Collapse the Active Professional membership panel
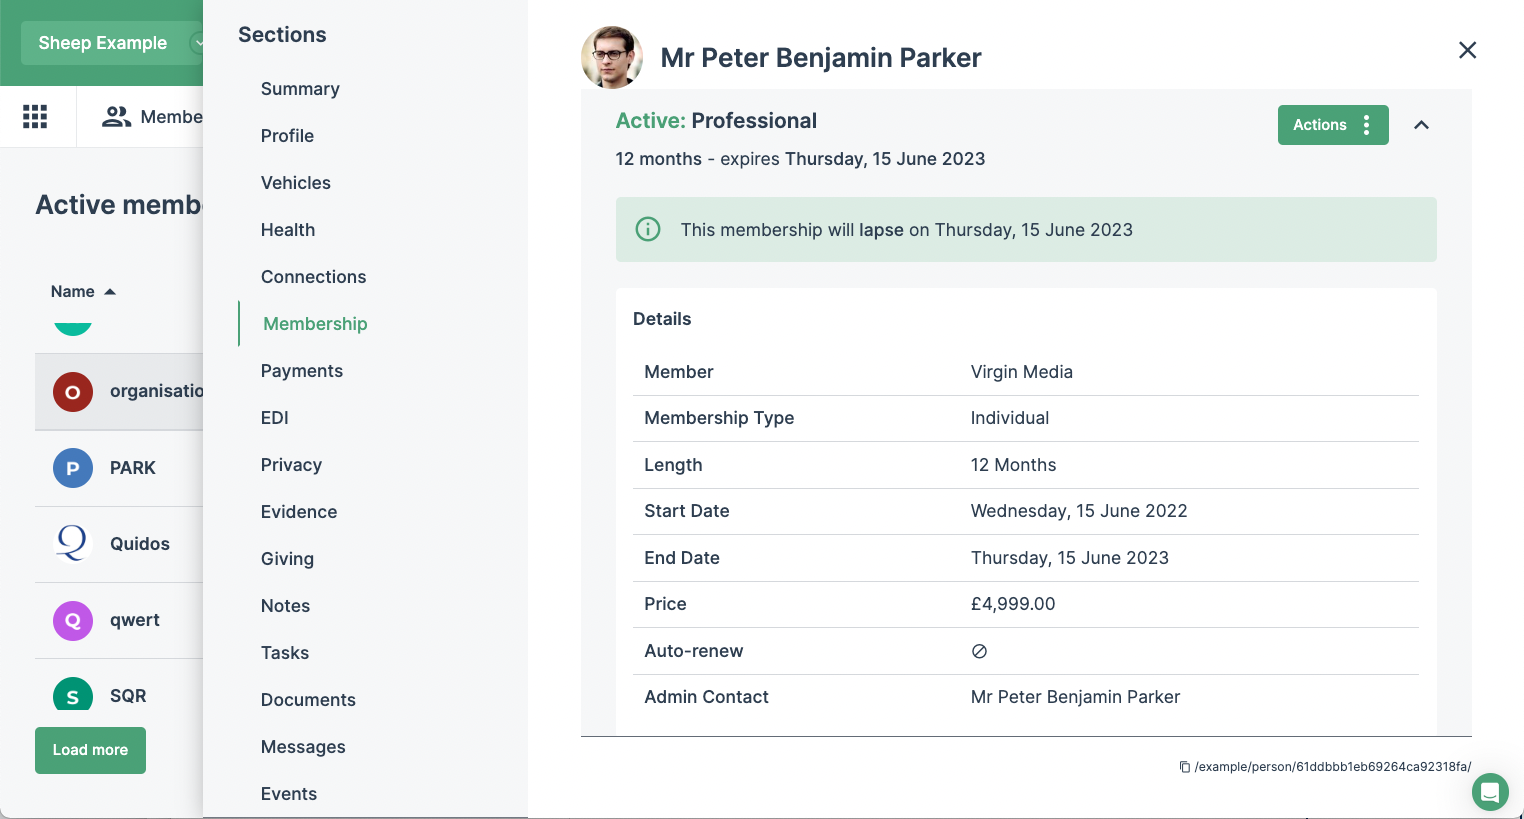Screen dimensions: 1524x819 pos(1421,125)
